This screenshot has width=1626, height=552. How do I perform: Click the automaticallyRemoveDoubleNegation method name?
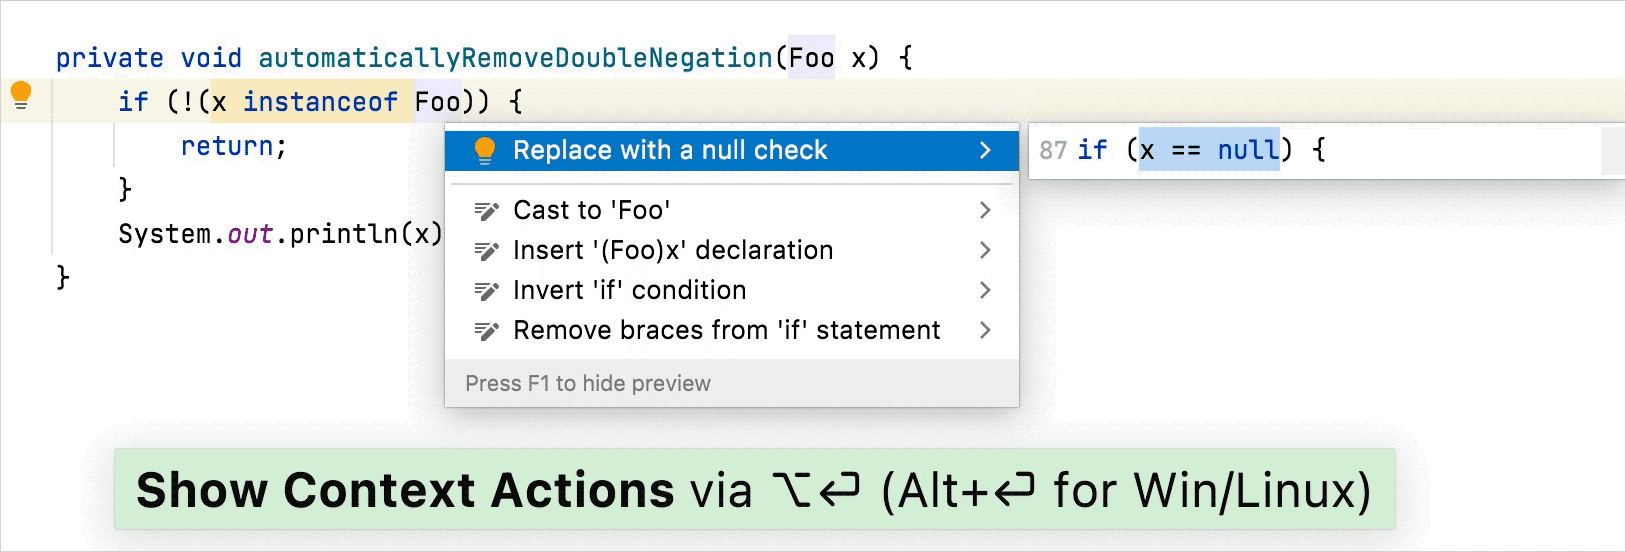click(515, 58)
